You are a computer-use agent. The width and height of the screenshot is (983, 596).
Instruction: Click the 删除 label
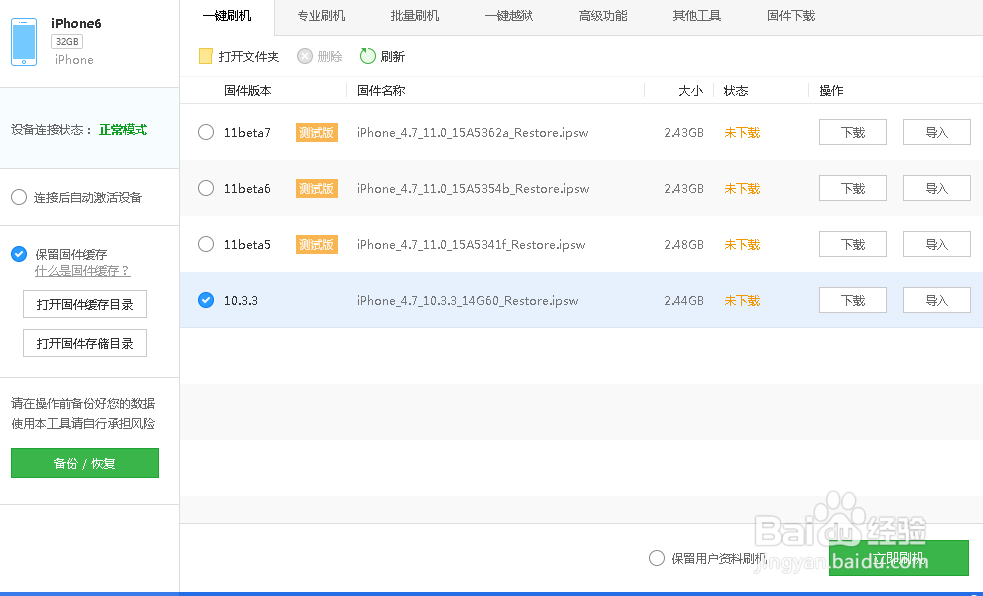point(330,56)
